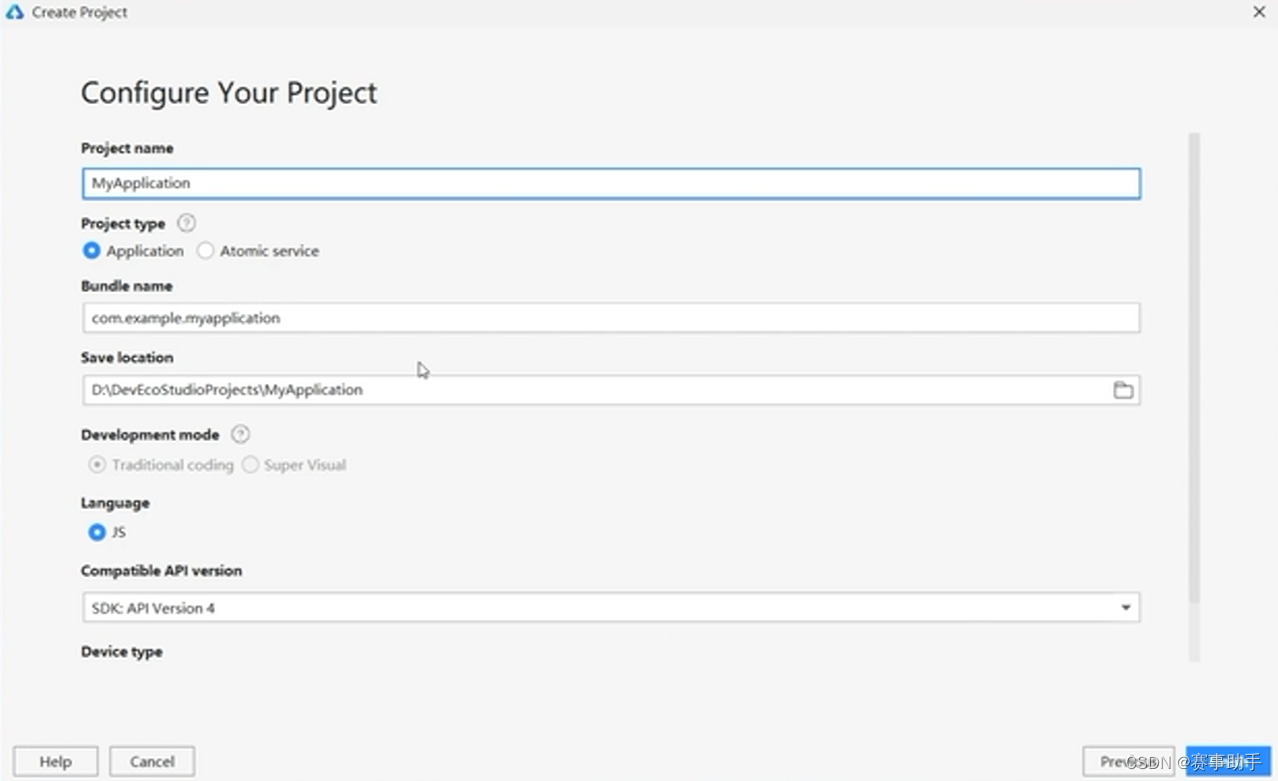This screenshot has height=781, width=1278.
Task: Click the Compatible API version label
Action: click(162, 571)
